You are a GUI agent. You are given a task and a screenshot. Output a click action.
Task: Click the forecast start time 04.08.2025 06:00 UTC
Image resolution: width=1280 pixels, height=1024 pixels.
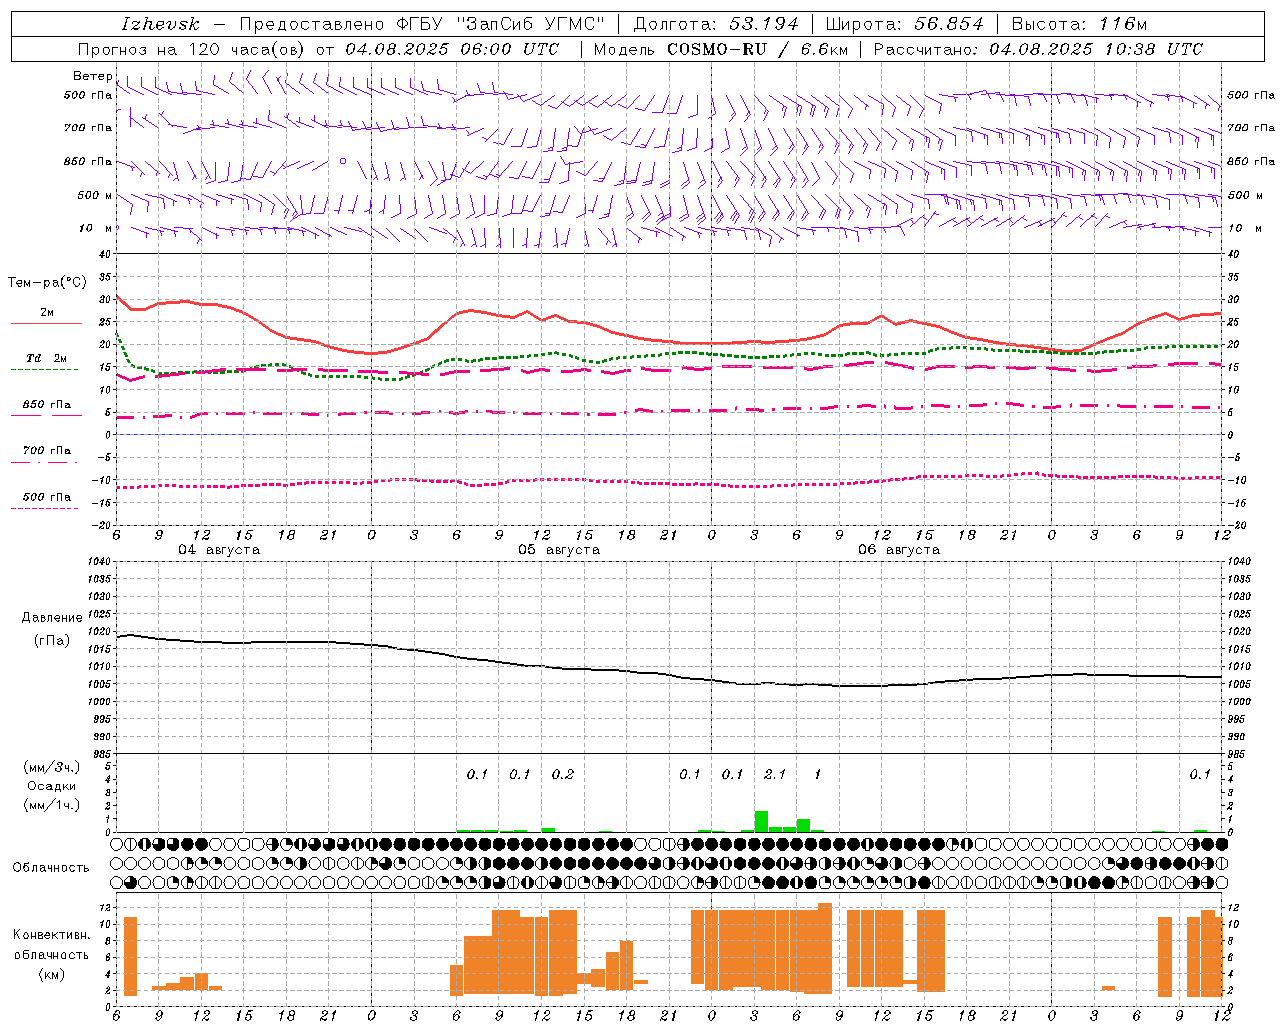click(452, 49)
